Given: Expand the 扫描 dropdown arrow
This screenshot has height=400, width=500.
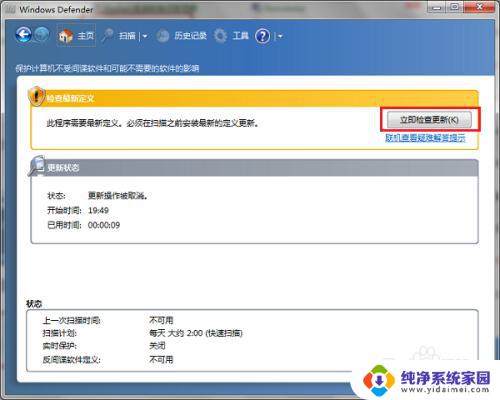Looking at the screenshot, I should pos(145,36).
